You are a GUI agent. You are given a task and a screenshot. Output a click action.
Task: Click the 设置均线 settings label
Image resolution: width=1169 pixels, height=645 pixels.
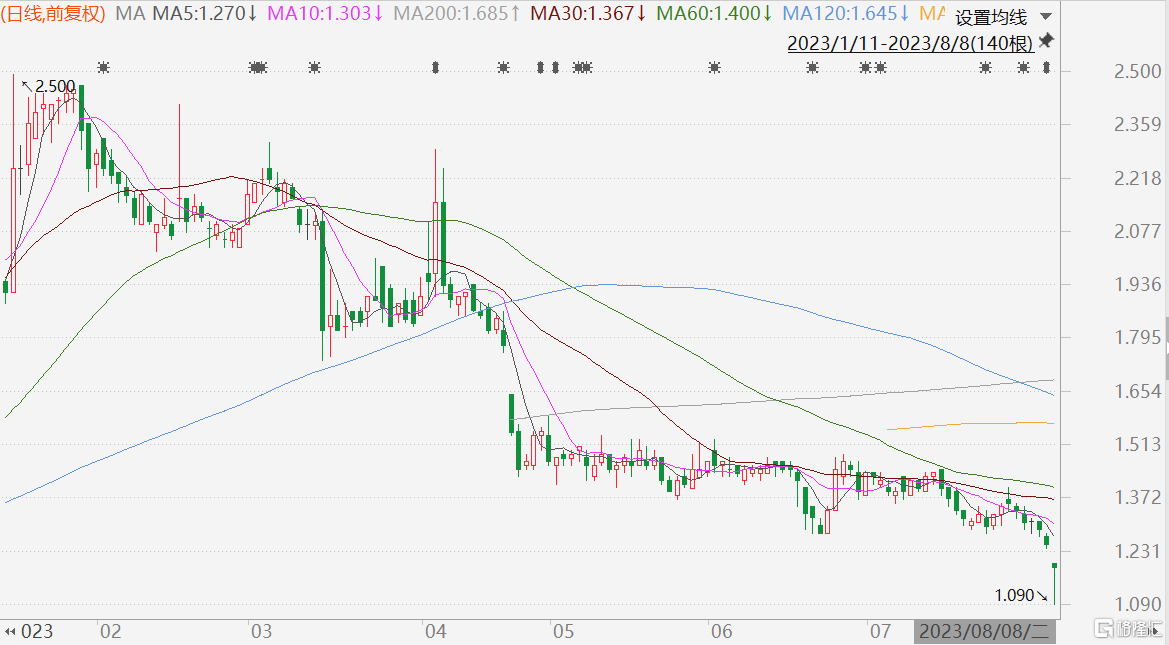click(991, 16)
